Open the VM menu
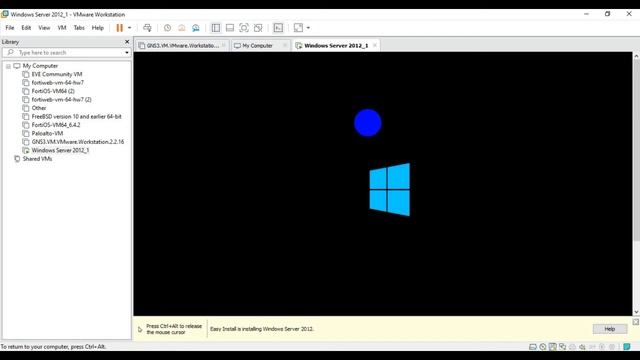Screen dimensions: 640x360 [62, 28]
